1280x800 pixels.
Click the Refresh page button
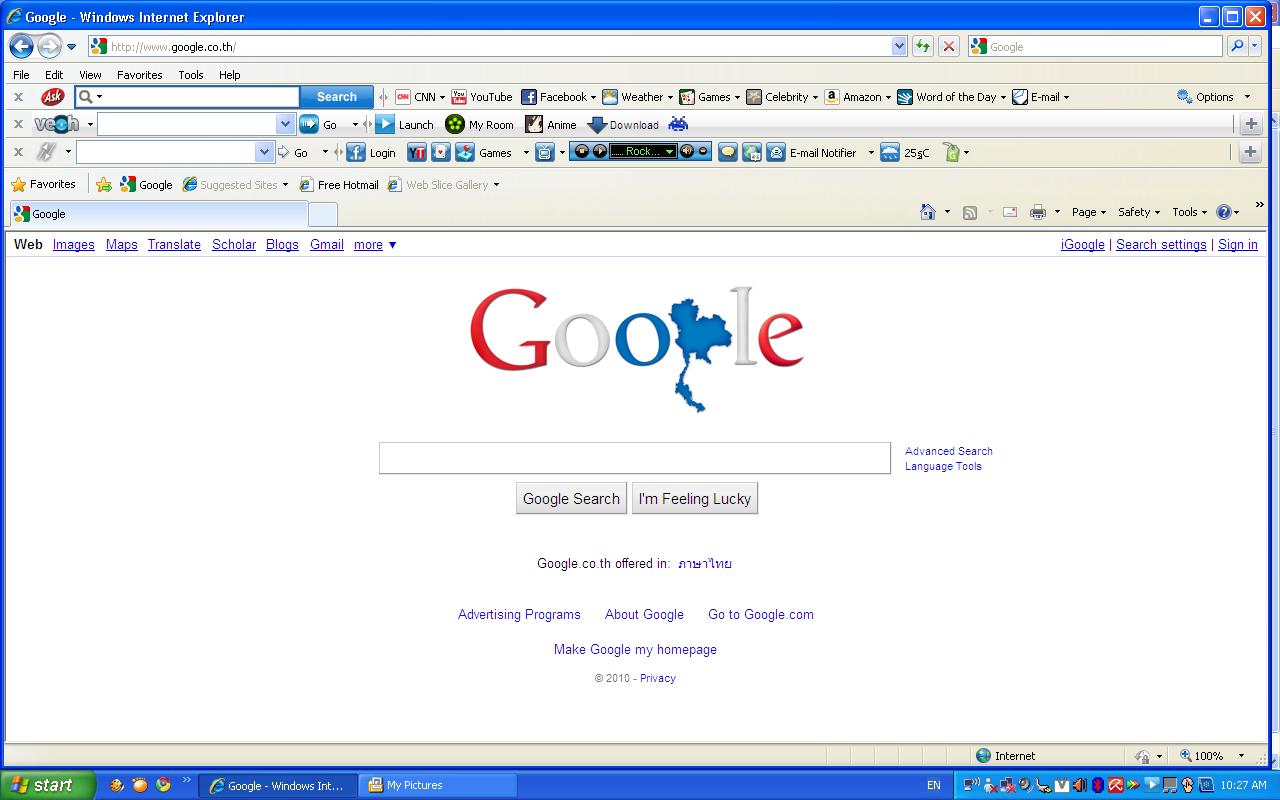point(923,46)
